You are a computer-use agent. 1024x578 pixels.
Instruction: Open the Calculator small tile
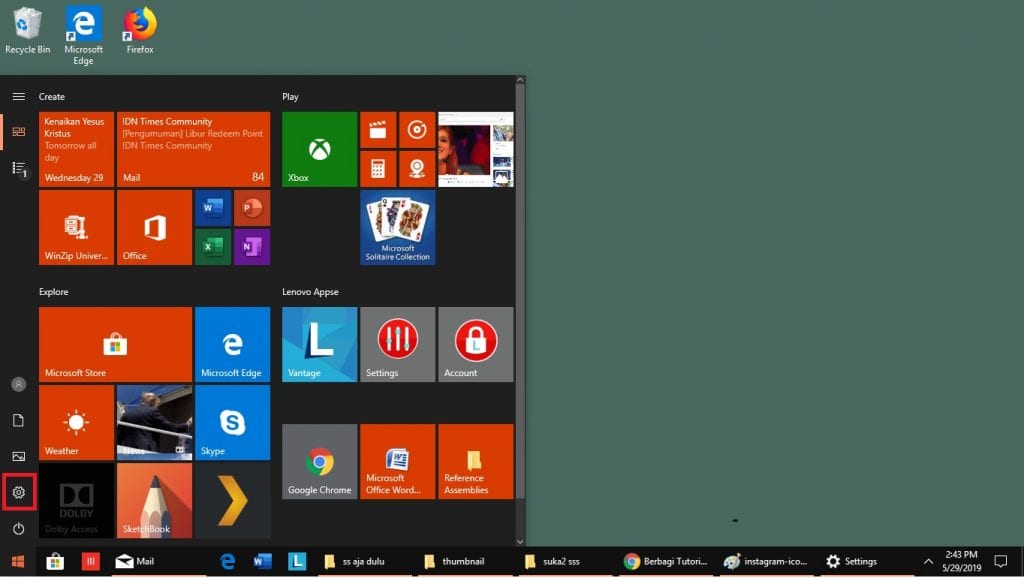tap(378, 169)
